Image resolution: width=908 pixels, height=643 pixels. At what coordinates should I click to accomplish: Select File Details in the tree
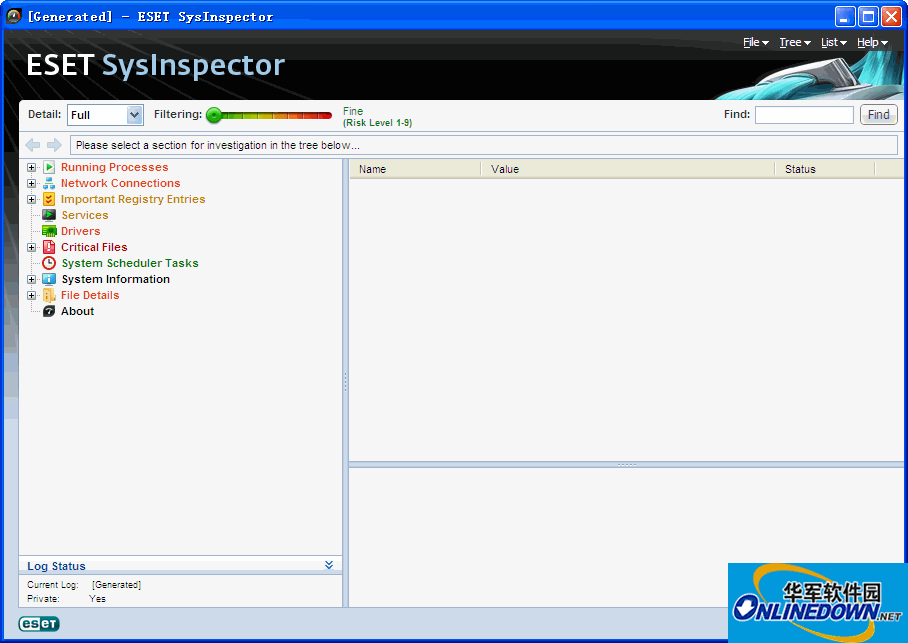(90, 295)
